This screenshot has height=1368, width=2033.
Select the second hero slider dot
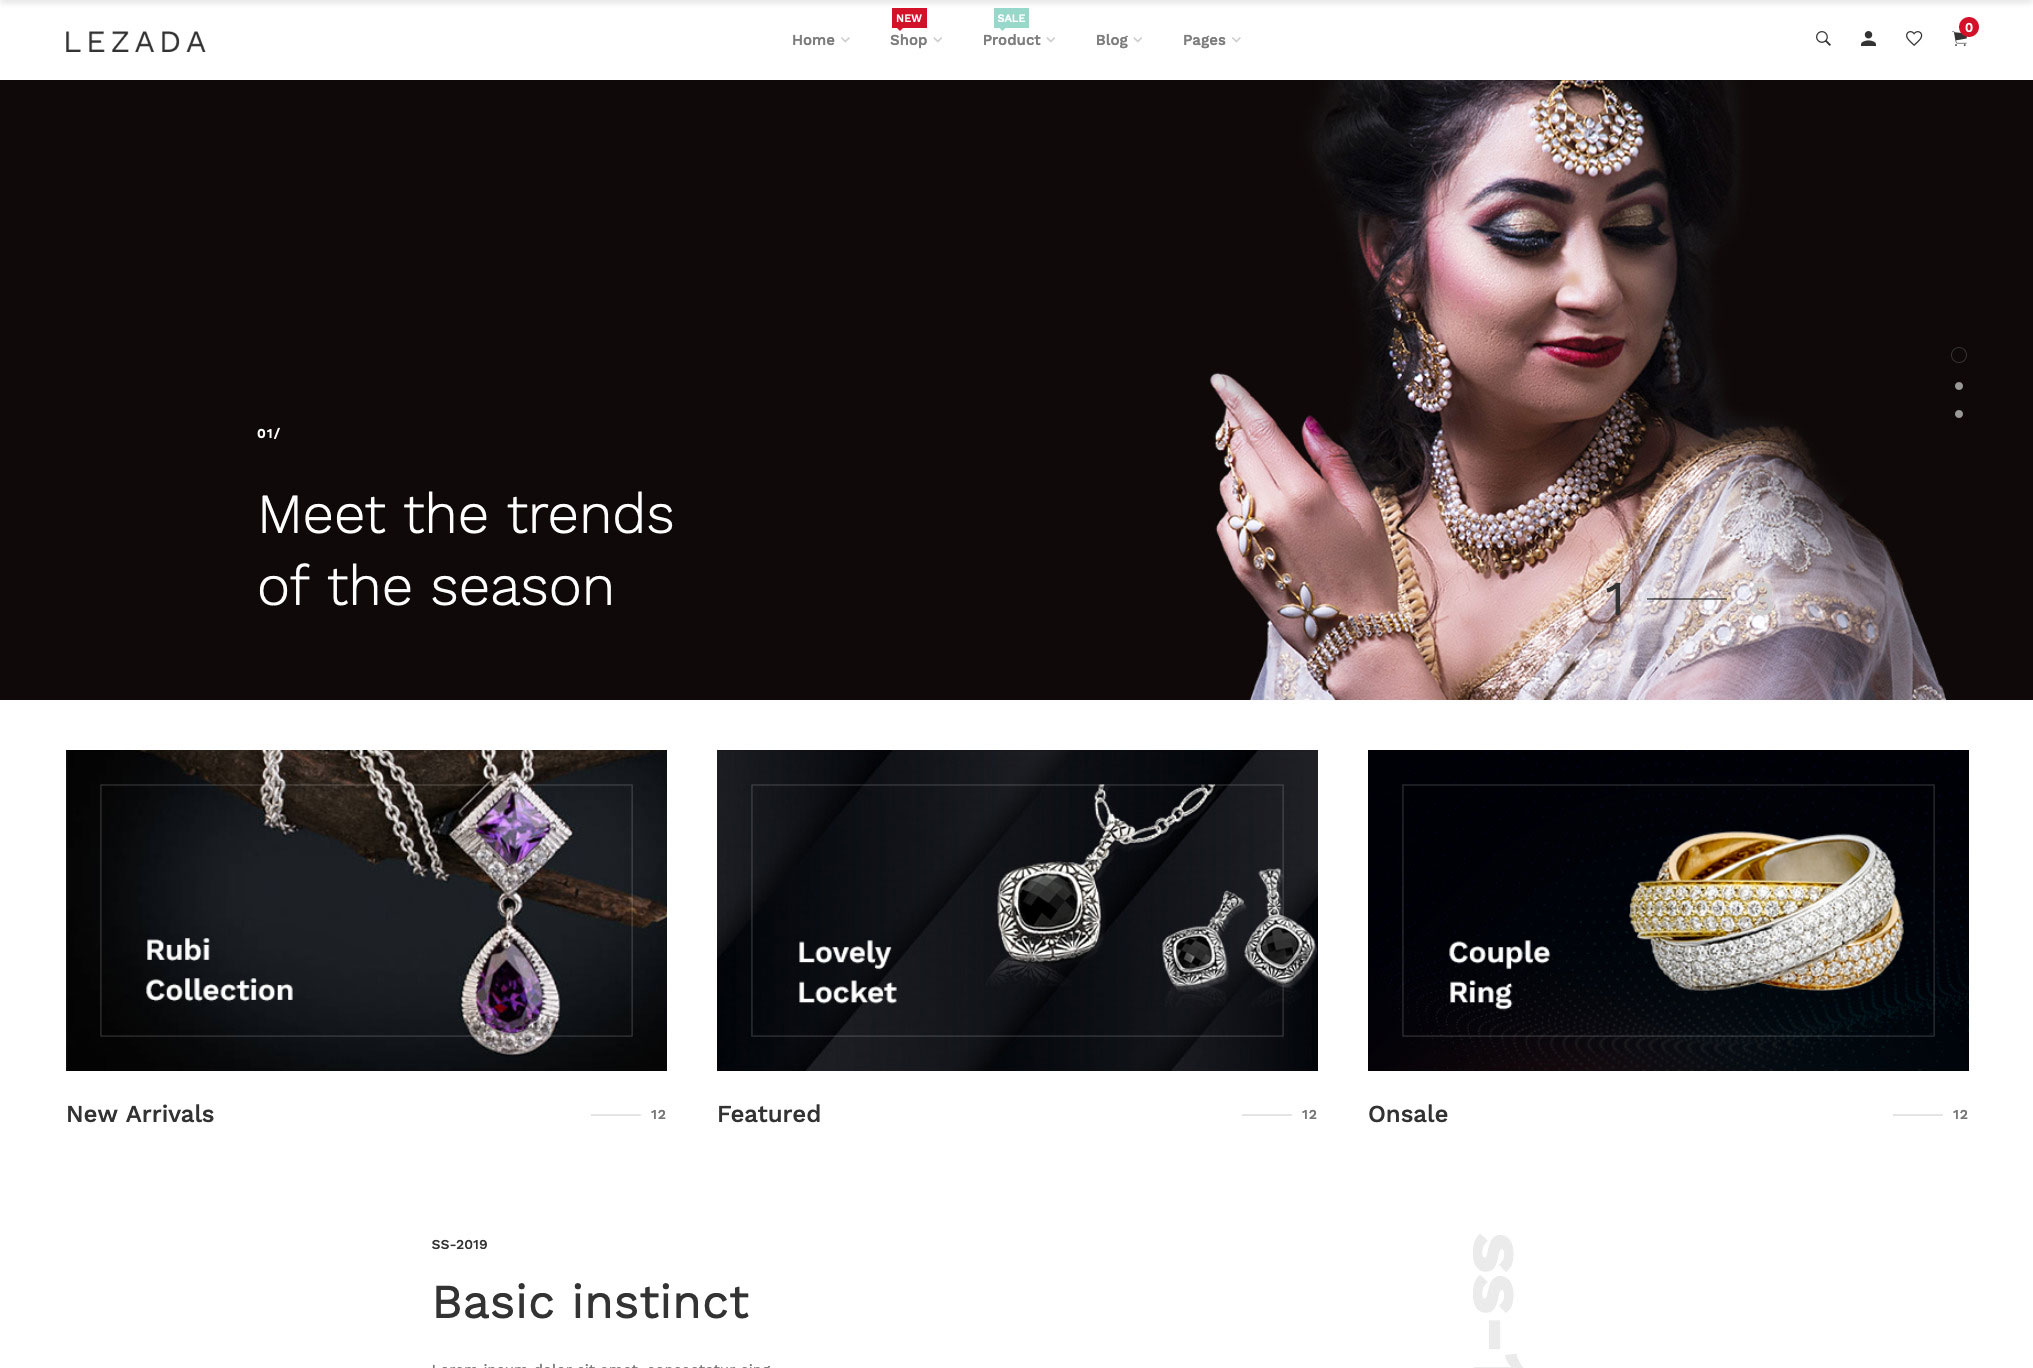[x=1959, y=386]
